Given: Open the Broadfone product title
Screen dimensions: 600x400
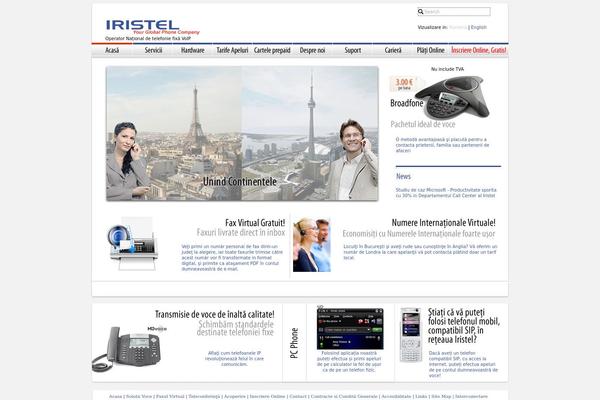Looking at the screenshot, I should click(407, 103).
